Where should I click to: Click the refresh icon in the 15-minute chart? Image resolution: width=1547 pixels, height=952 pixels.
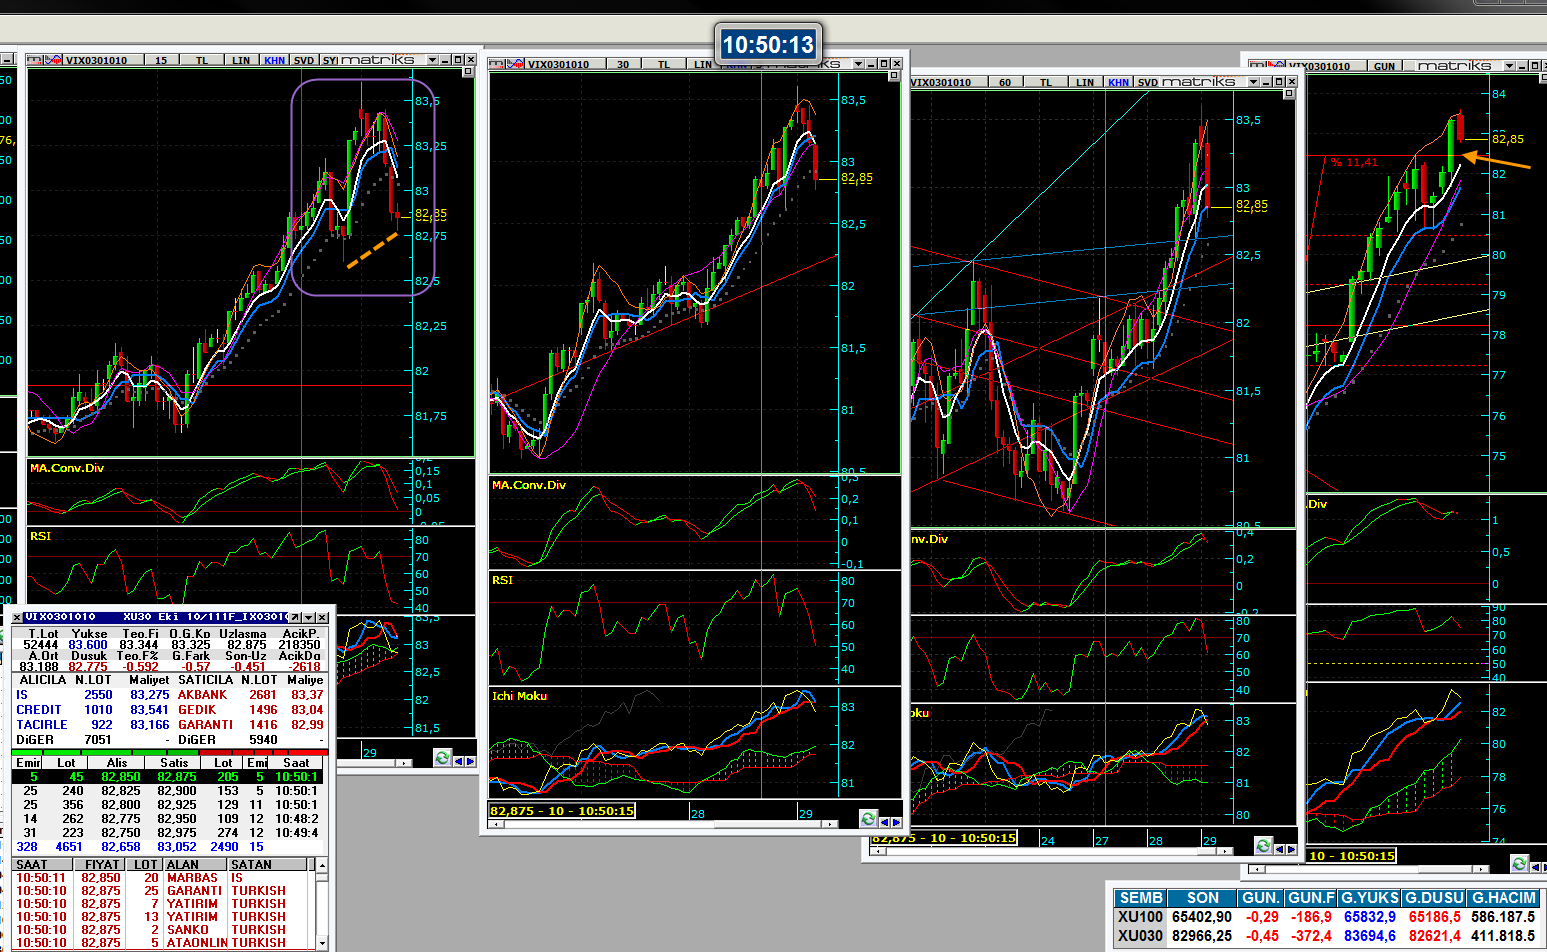pyautogui.click(x=442, y=759)
